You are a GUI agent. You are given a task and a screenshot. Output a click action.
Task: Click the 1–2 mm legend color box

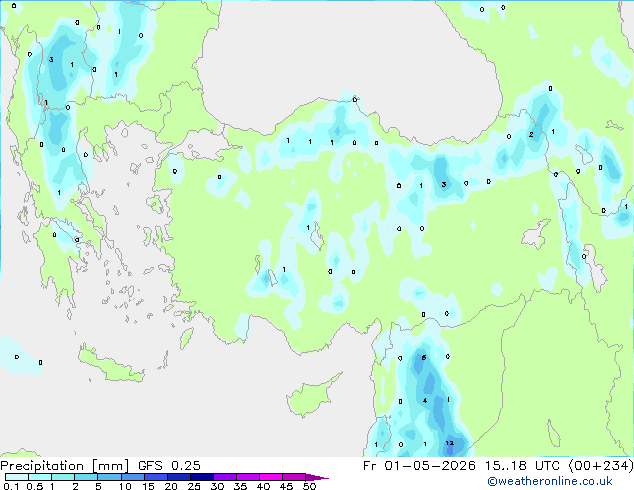[63, 477]
